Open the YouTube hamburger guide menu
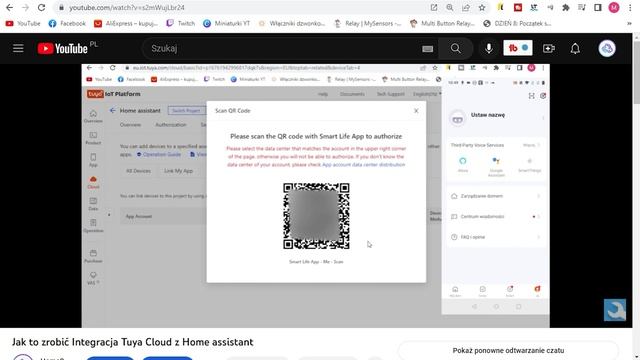 pyautogui.click(x=18, y=48)
